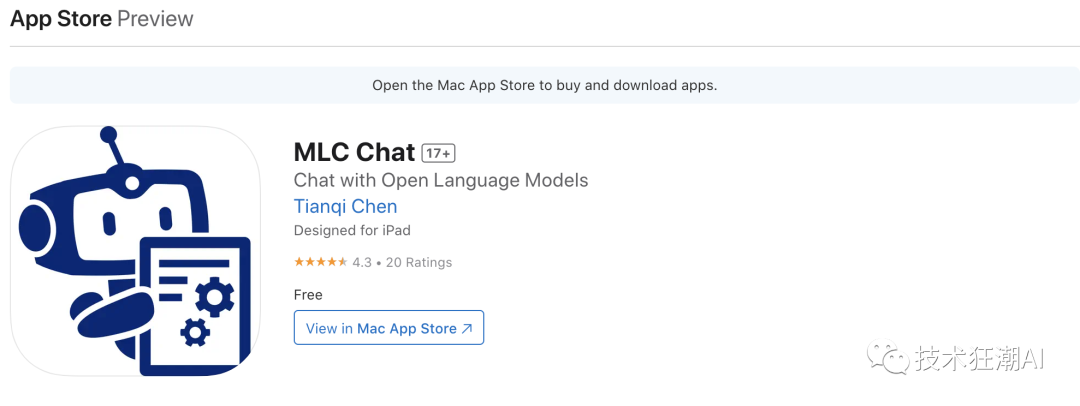Screen dimensions: 1080x406
Task: Click the large gear on the app icon
Action: [215, 297]
